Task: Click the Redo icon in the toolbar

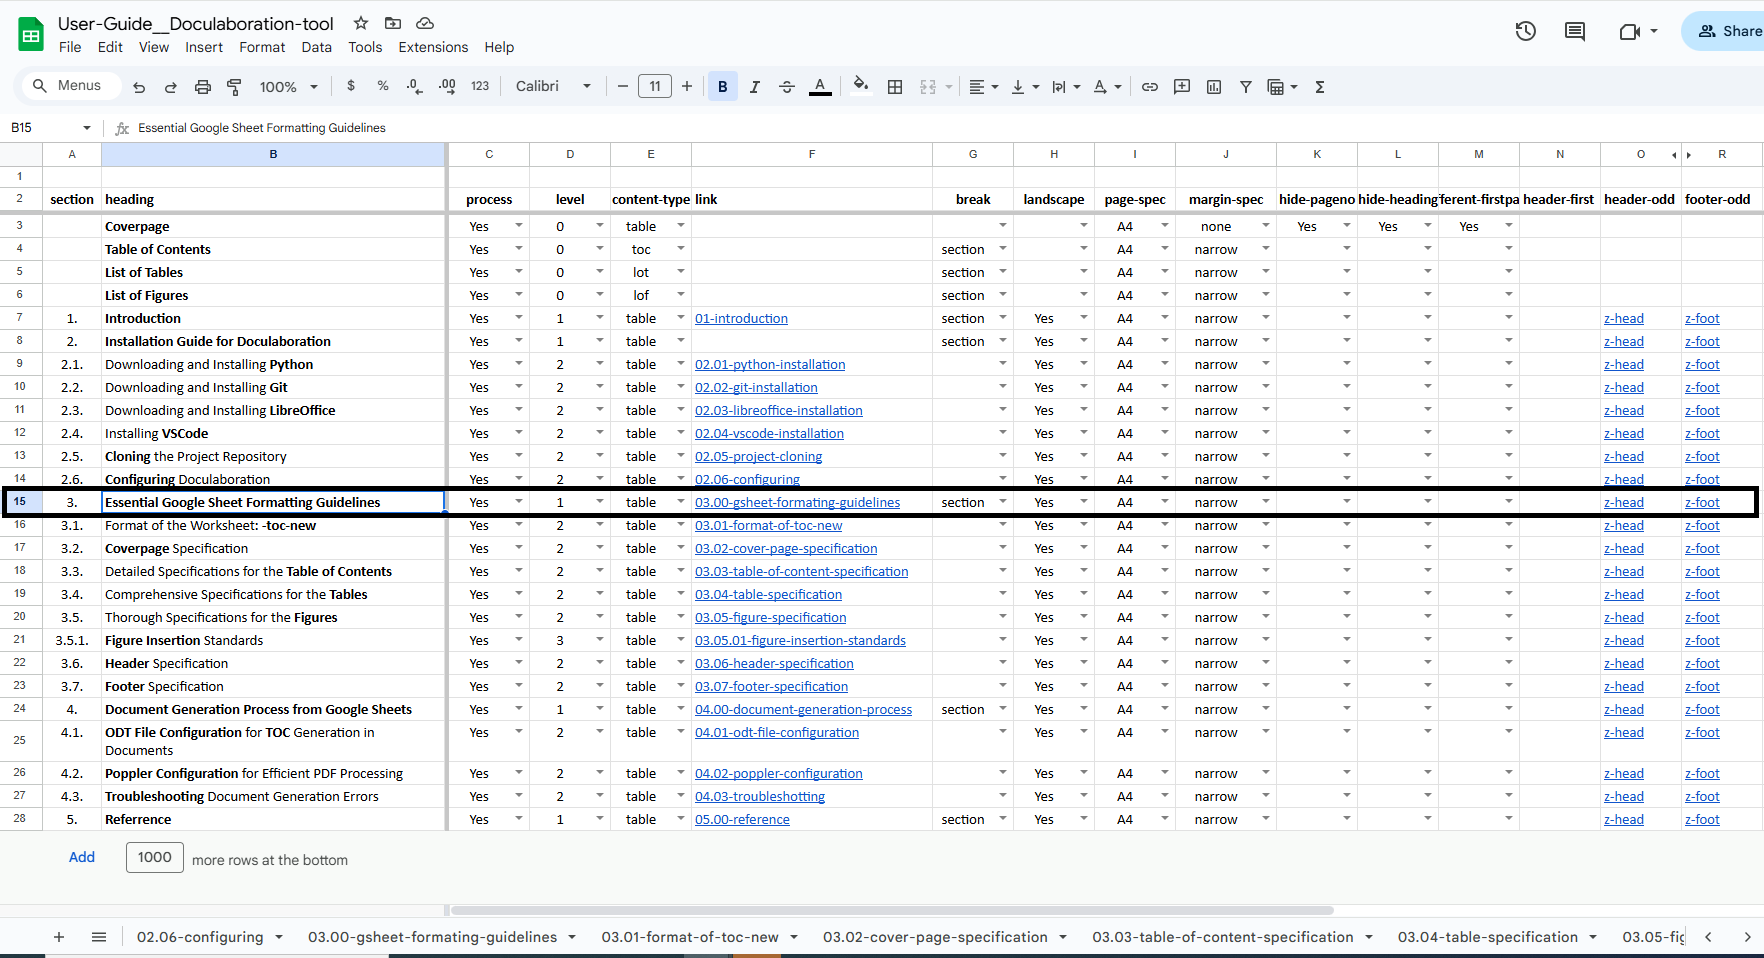Action: point(171,87)
